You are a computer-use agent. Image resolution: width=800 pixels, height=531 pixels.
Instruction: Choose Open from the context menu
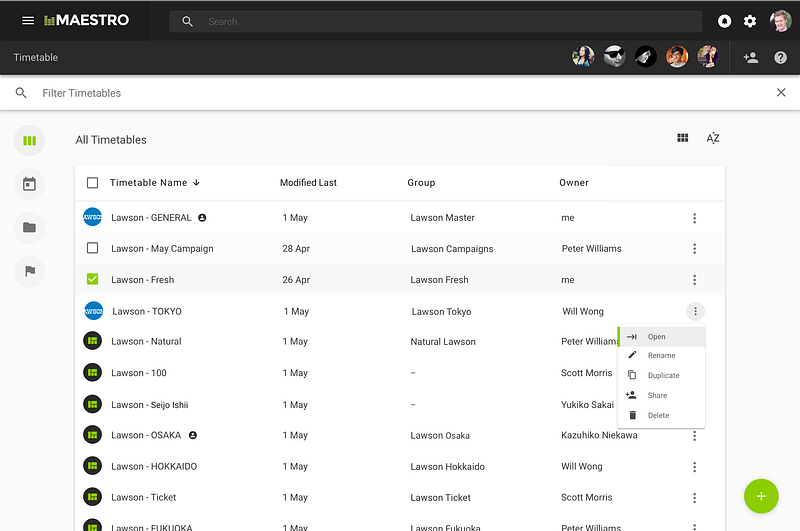pyautogui.click(x=661, y=337)
